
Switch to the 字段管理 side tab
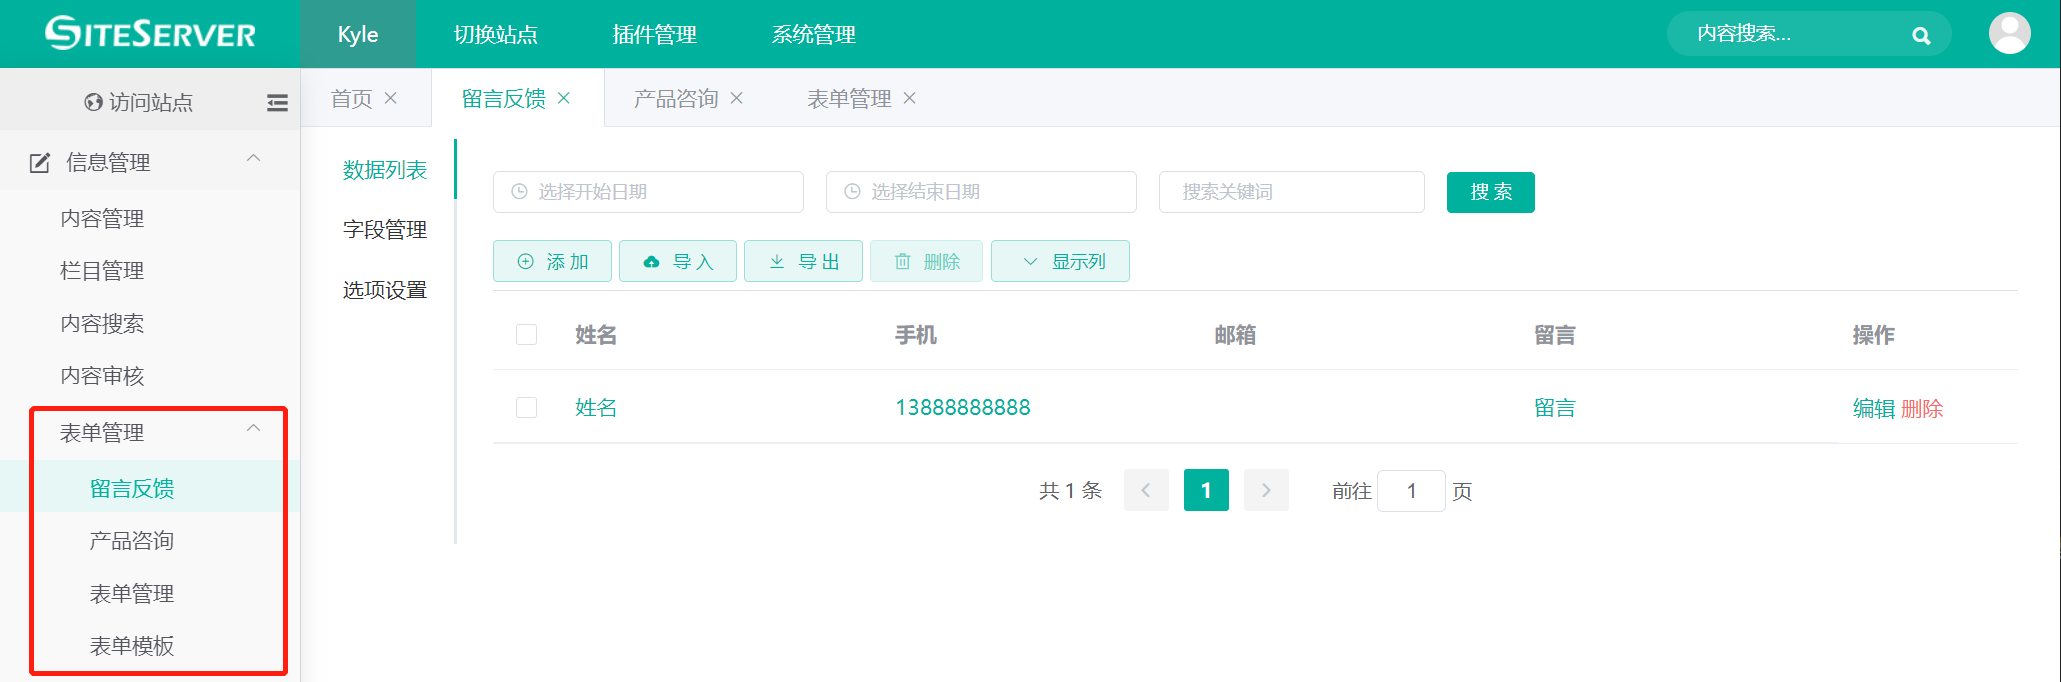(385, 230)
